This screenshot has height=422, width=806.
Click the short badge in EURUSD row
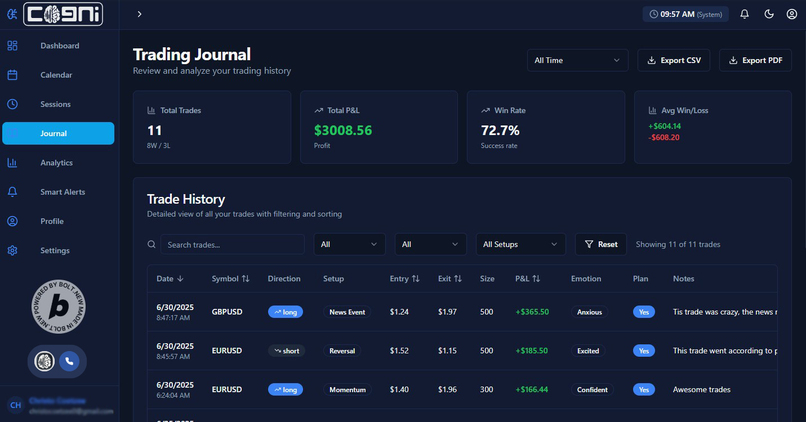tap(286, 351)
